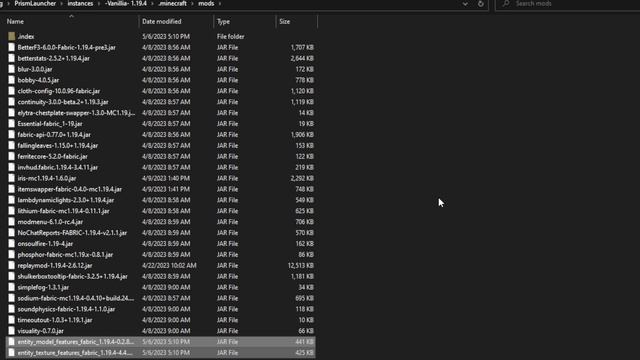
Task: Click the itemswapper jar file icon
Action: click(x=11, y=189)
